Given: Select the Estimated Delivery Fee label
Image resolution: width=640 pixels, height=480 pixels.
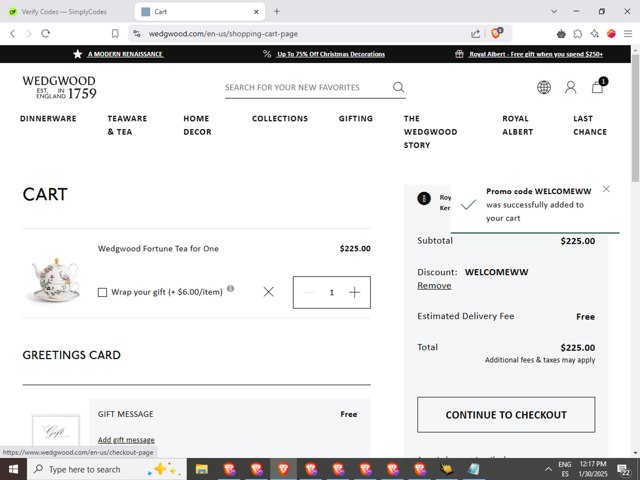Looking at the screenshot, I should [x=466, y=316].
